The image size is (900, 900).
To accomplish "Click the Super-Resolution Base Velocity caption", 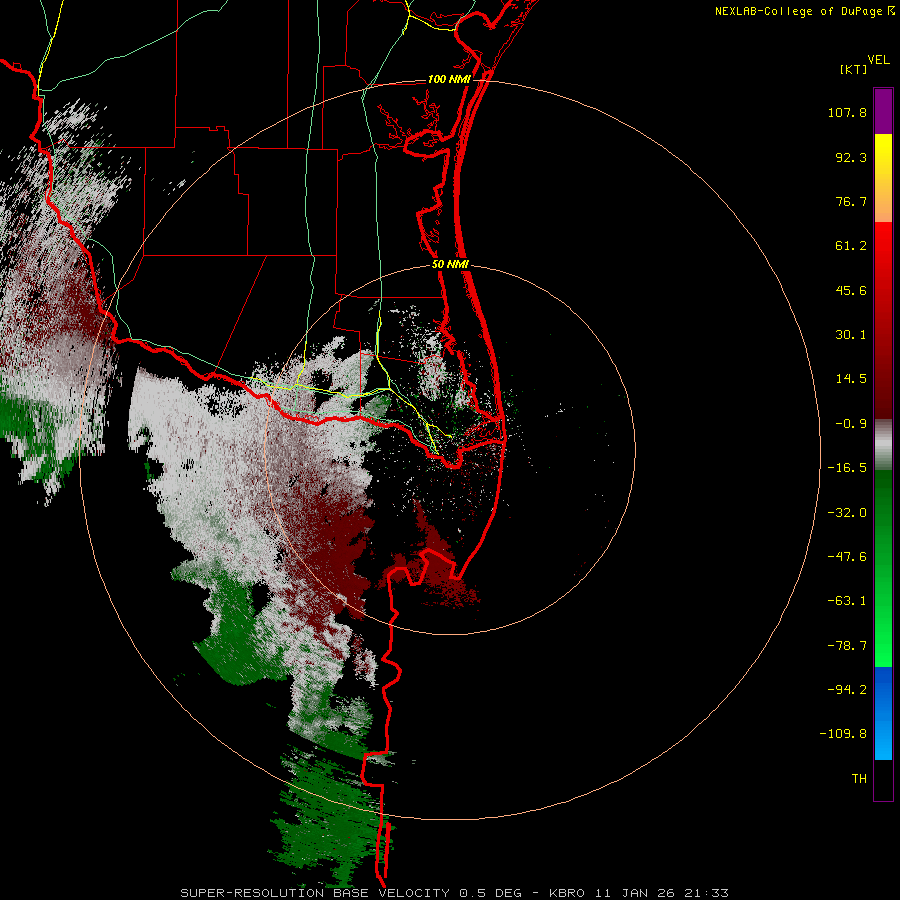I will pyautogui.click(x=455, y=893).
